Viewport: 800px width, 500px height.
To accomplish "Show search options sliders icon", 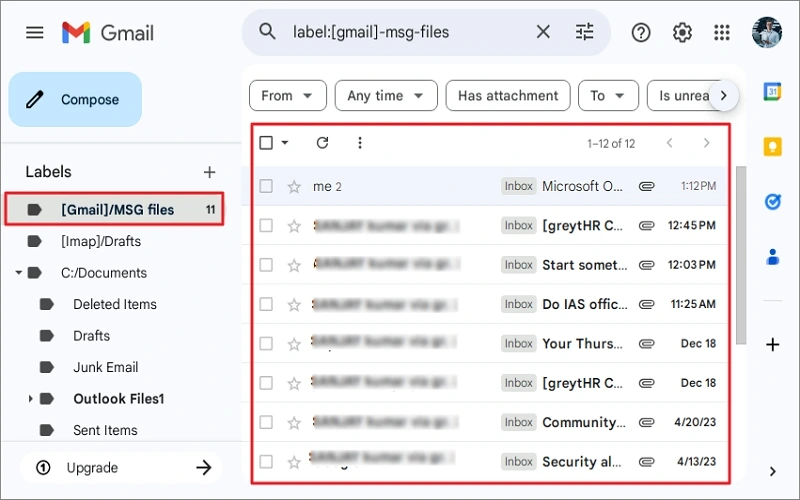I will coord(584,32).
